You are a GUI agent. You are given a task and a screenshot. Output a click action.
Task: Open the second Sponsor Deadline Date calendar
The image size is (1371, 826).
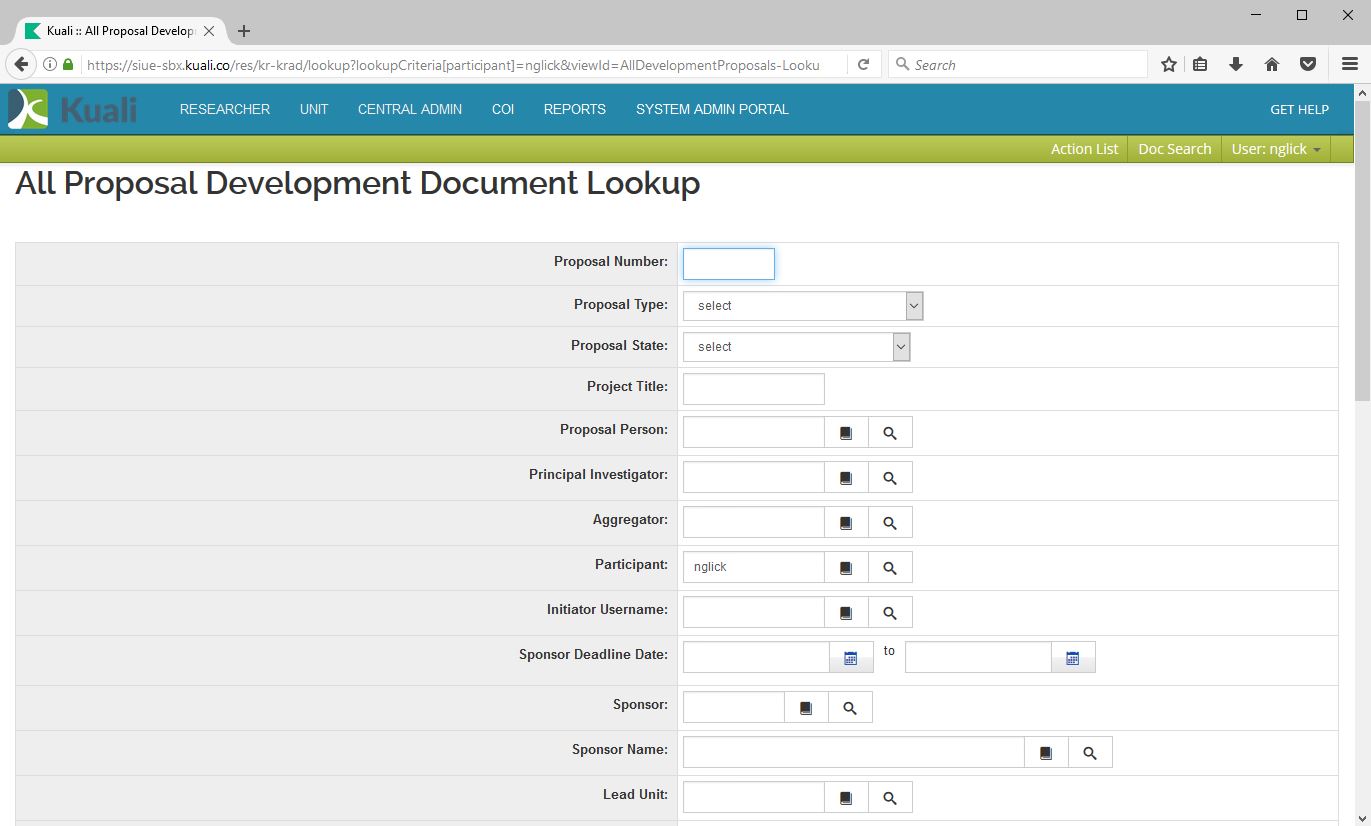[x=1073, y=658]
